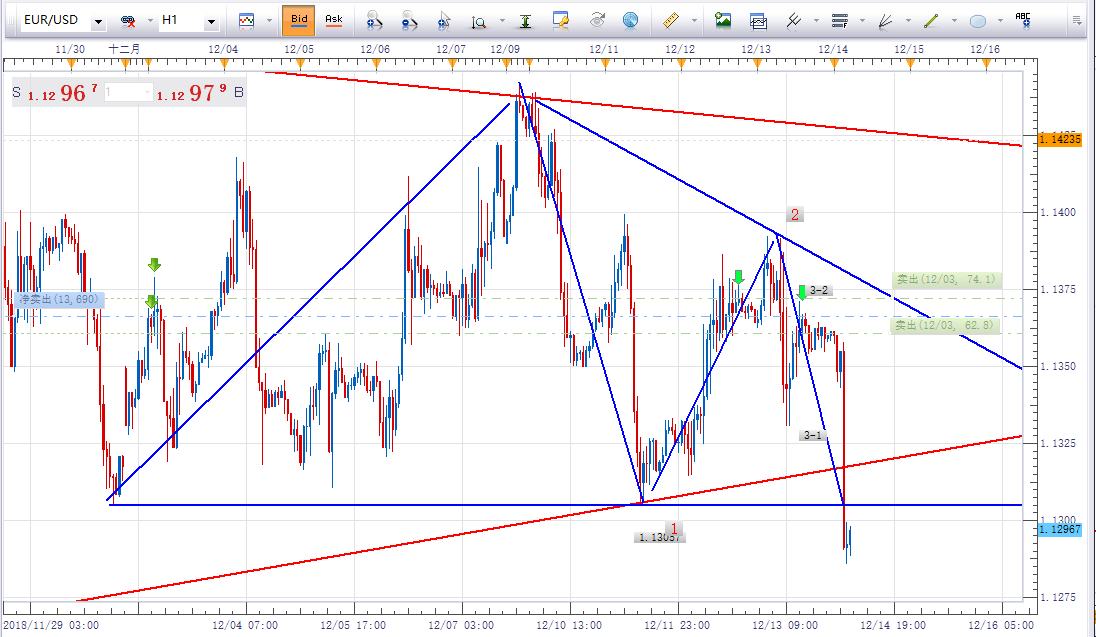Click the vertical scale zoom icon
This screenshot has height=637, width=1096.
pos(478,22)
